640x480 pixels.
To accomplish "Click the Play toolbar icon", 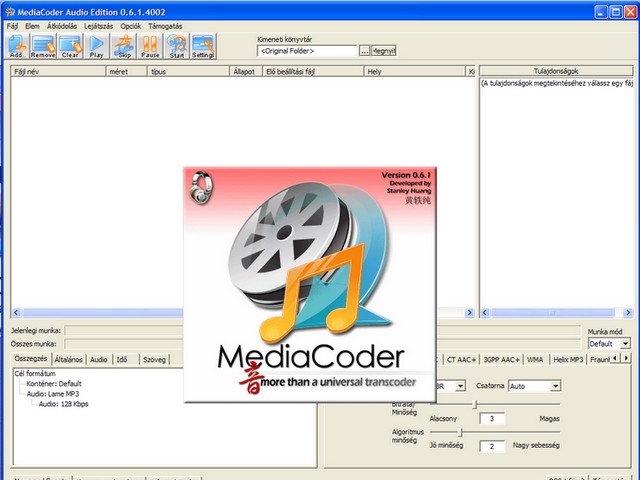I will [97, 47].
